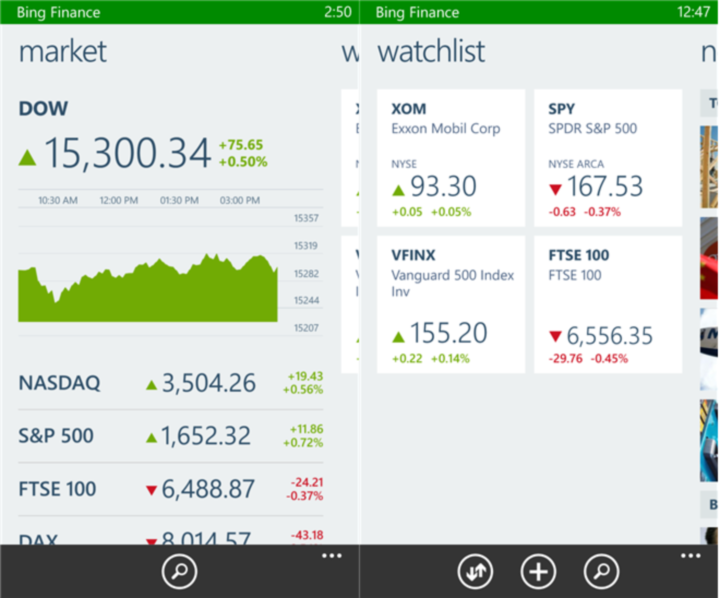Switch to the watchlist tab header
This screenshot has width=720, height=598.
click(x=431, y=52)
